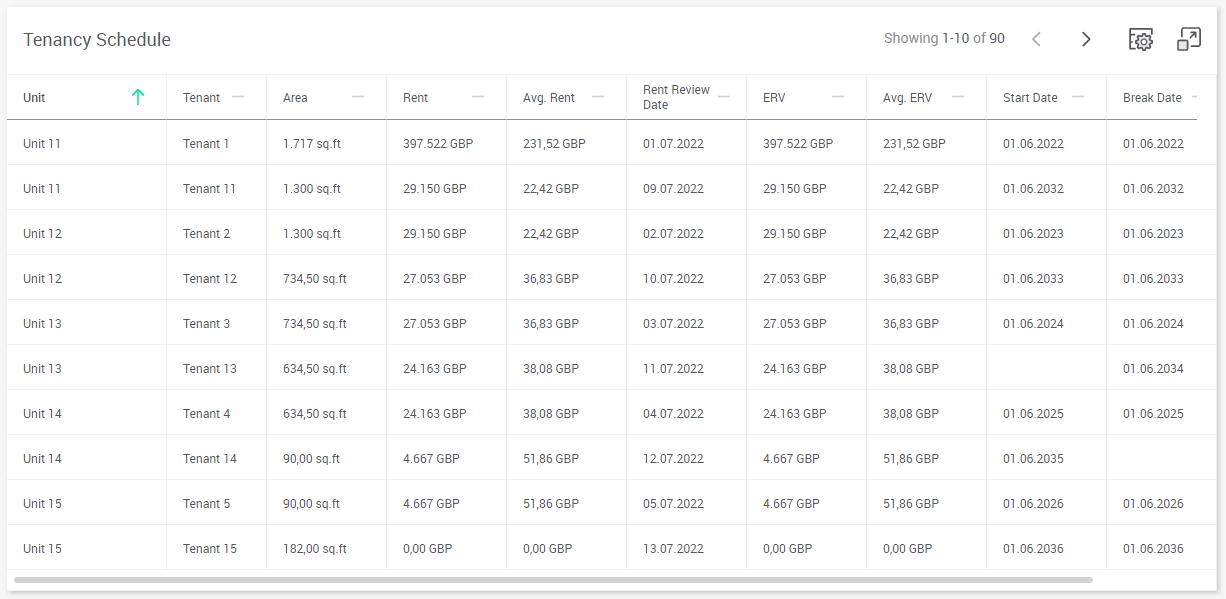
Task: Click the empty Start Date cell for Tenant 13
Action: (x=1046, y=368)
